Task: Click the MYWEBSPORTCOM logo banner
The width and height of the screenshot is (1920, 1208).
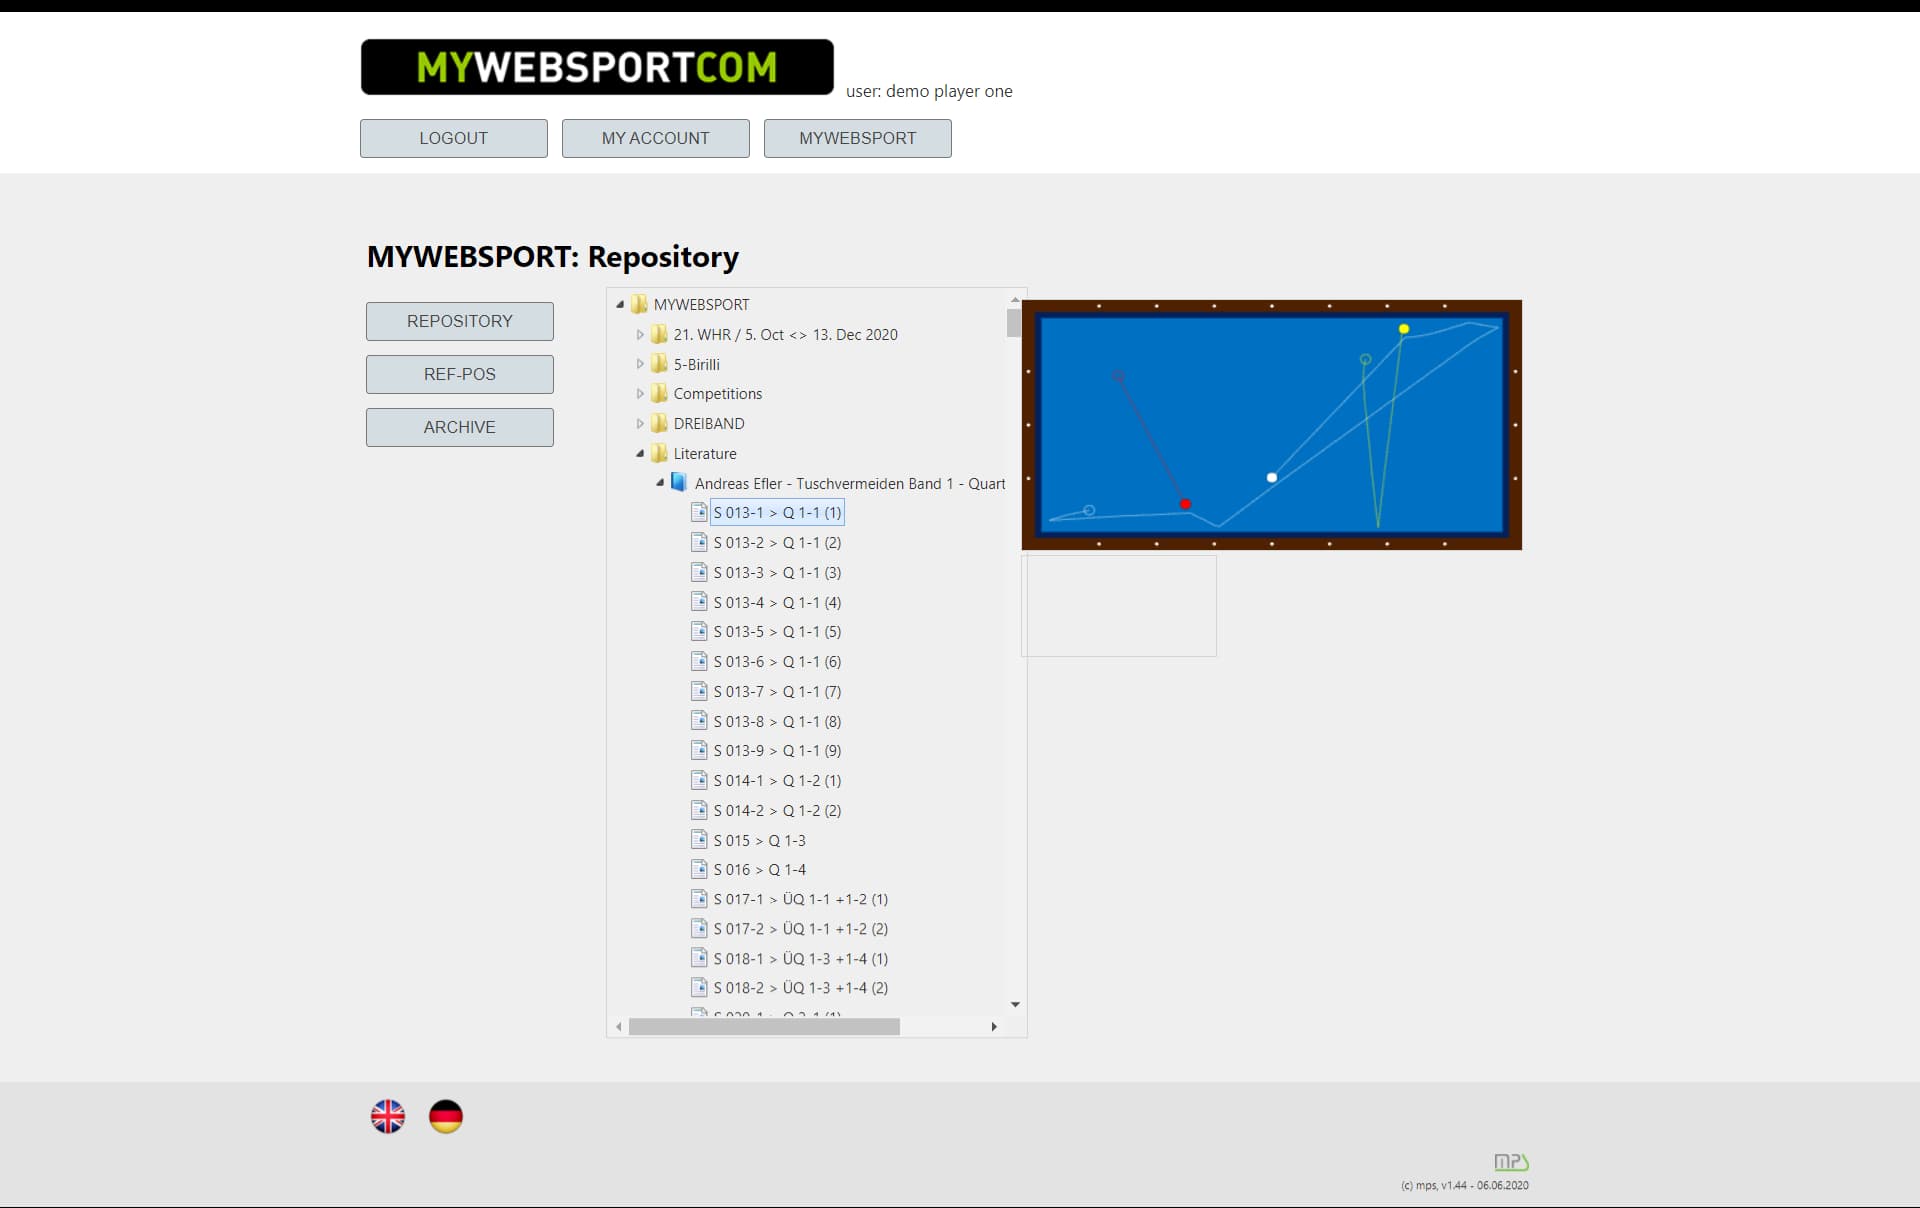Action: 597,67
